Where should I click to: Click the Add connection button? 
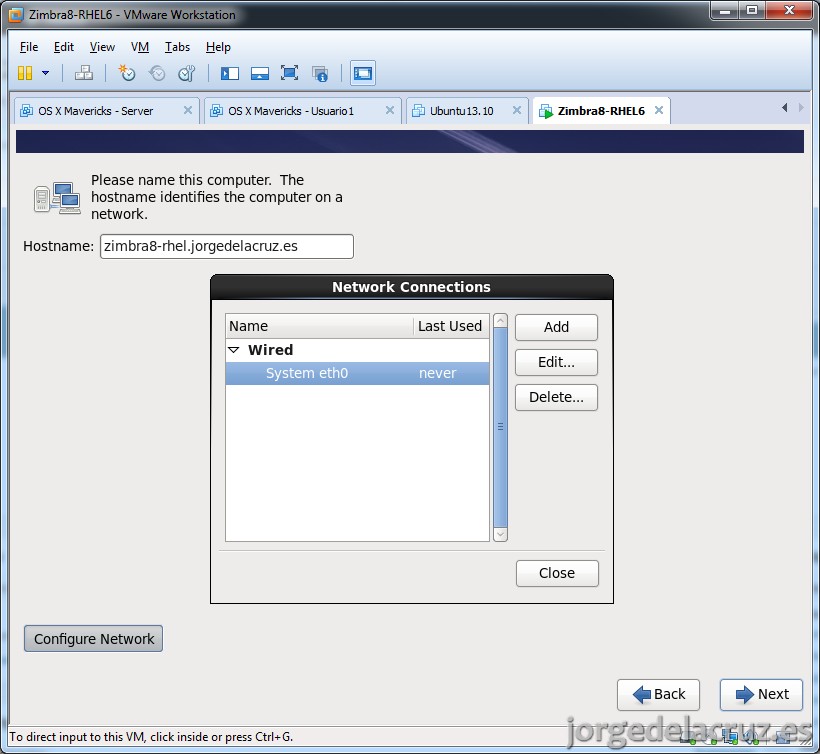coord(556,327)
